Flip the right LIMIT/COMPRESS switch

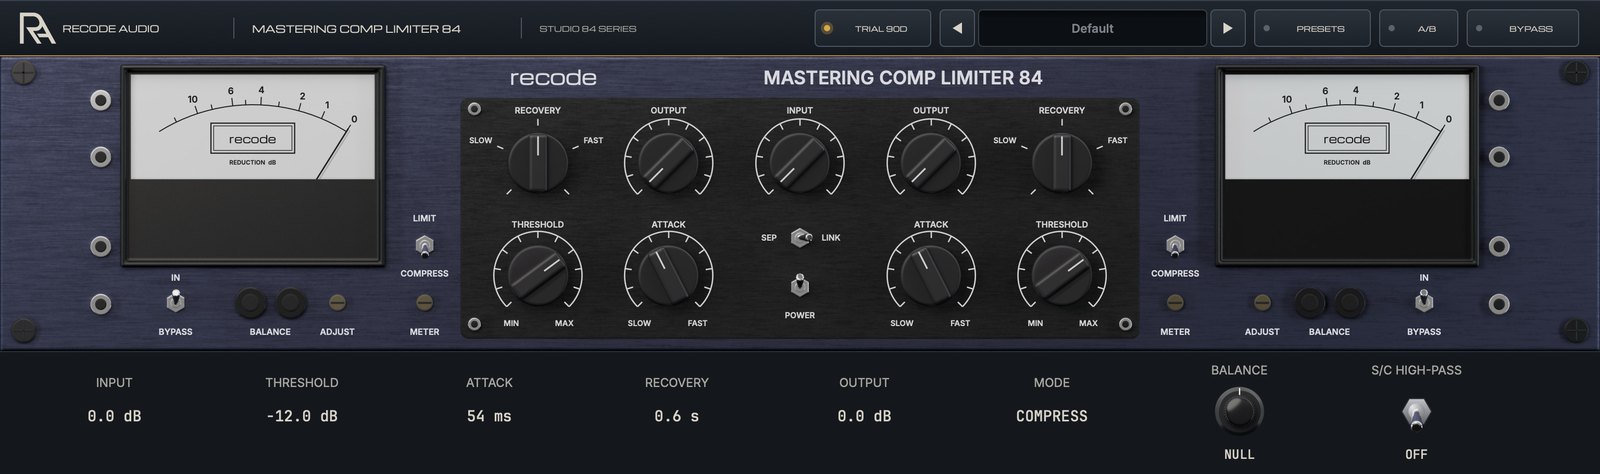coord(1175,245)
